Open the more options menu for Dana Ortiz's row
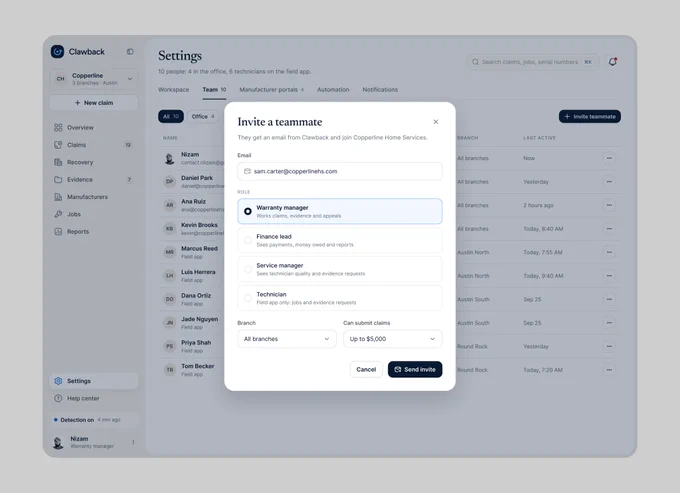Screen dimensions: 680x493 609,299
